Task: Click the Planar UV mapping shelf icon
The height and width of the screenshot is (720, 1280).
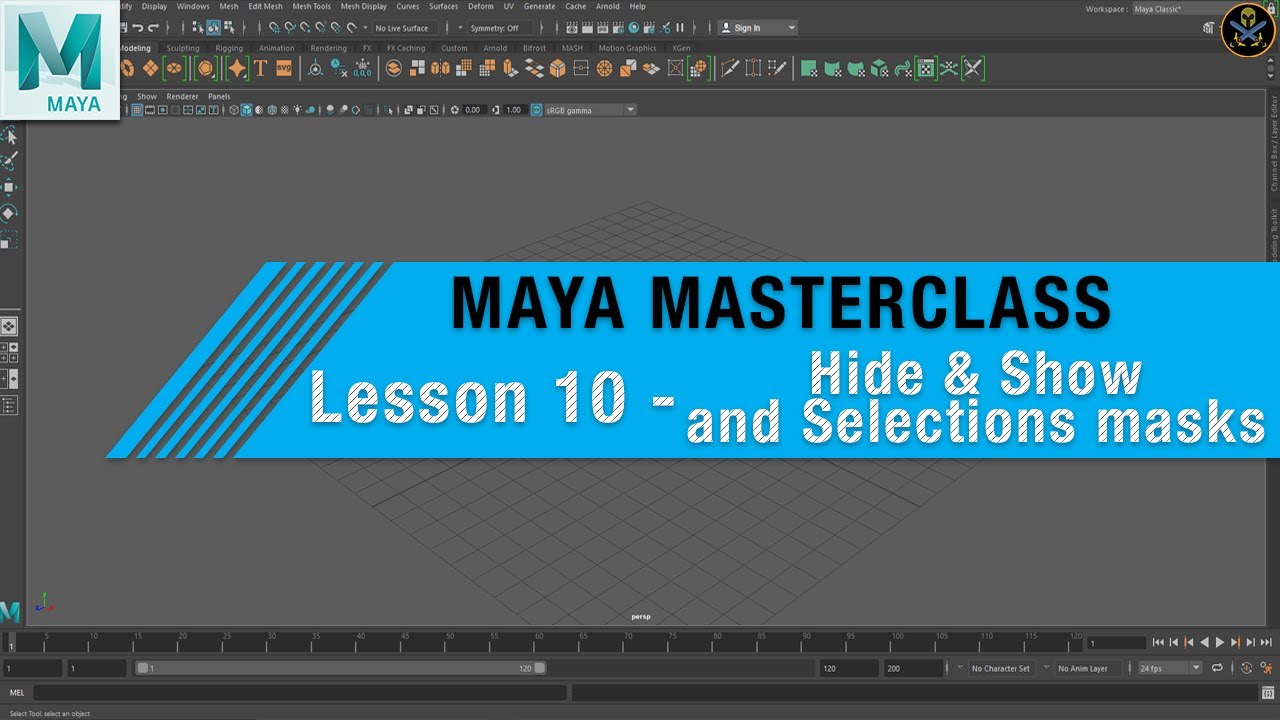Action: [809, 68]
